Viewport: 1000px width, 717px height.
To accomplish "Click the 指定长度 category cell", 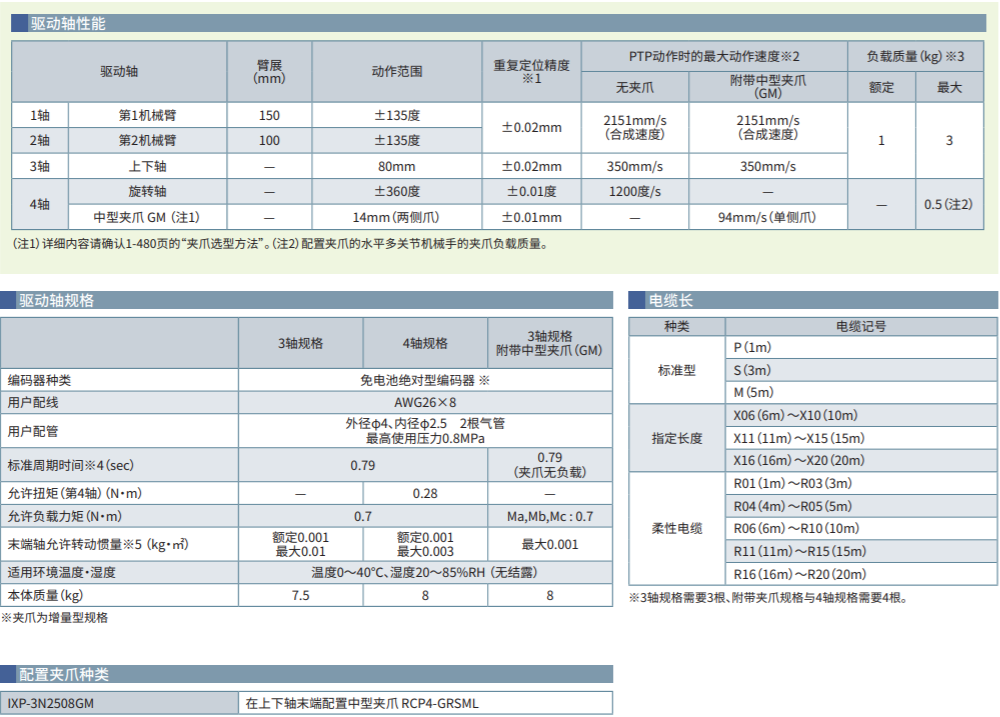I will 677,438.
